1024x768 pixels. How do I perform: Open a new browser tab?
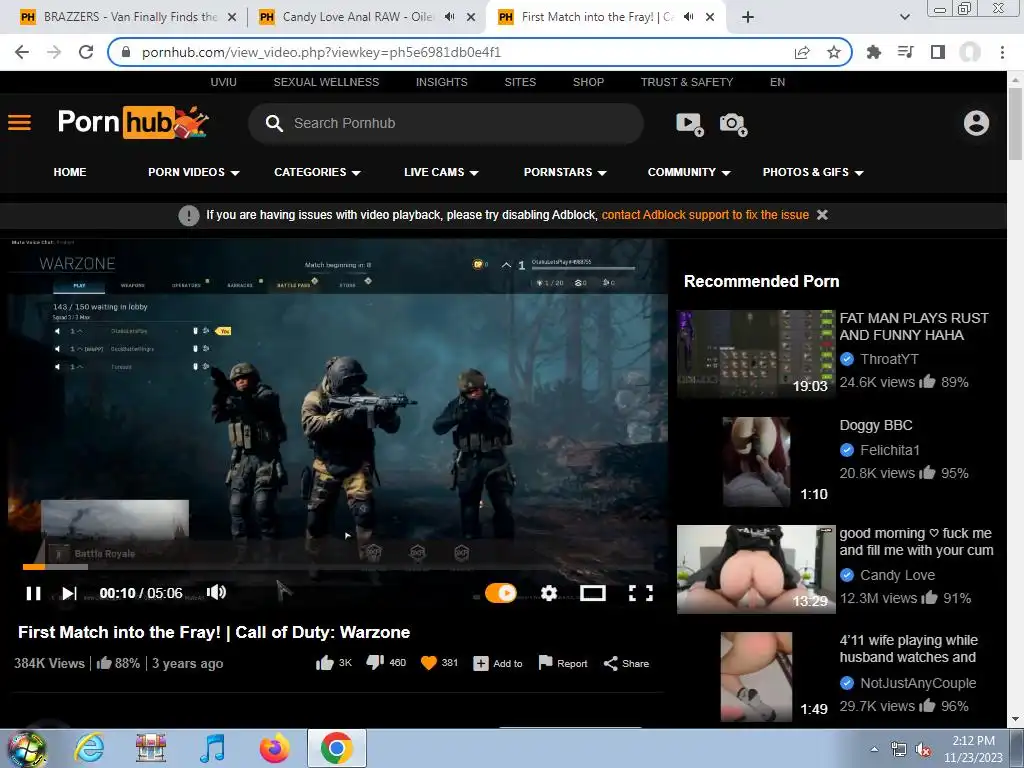pos(748,17)
